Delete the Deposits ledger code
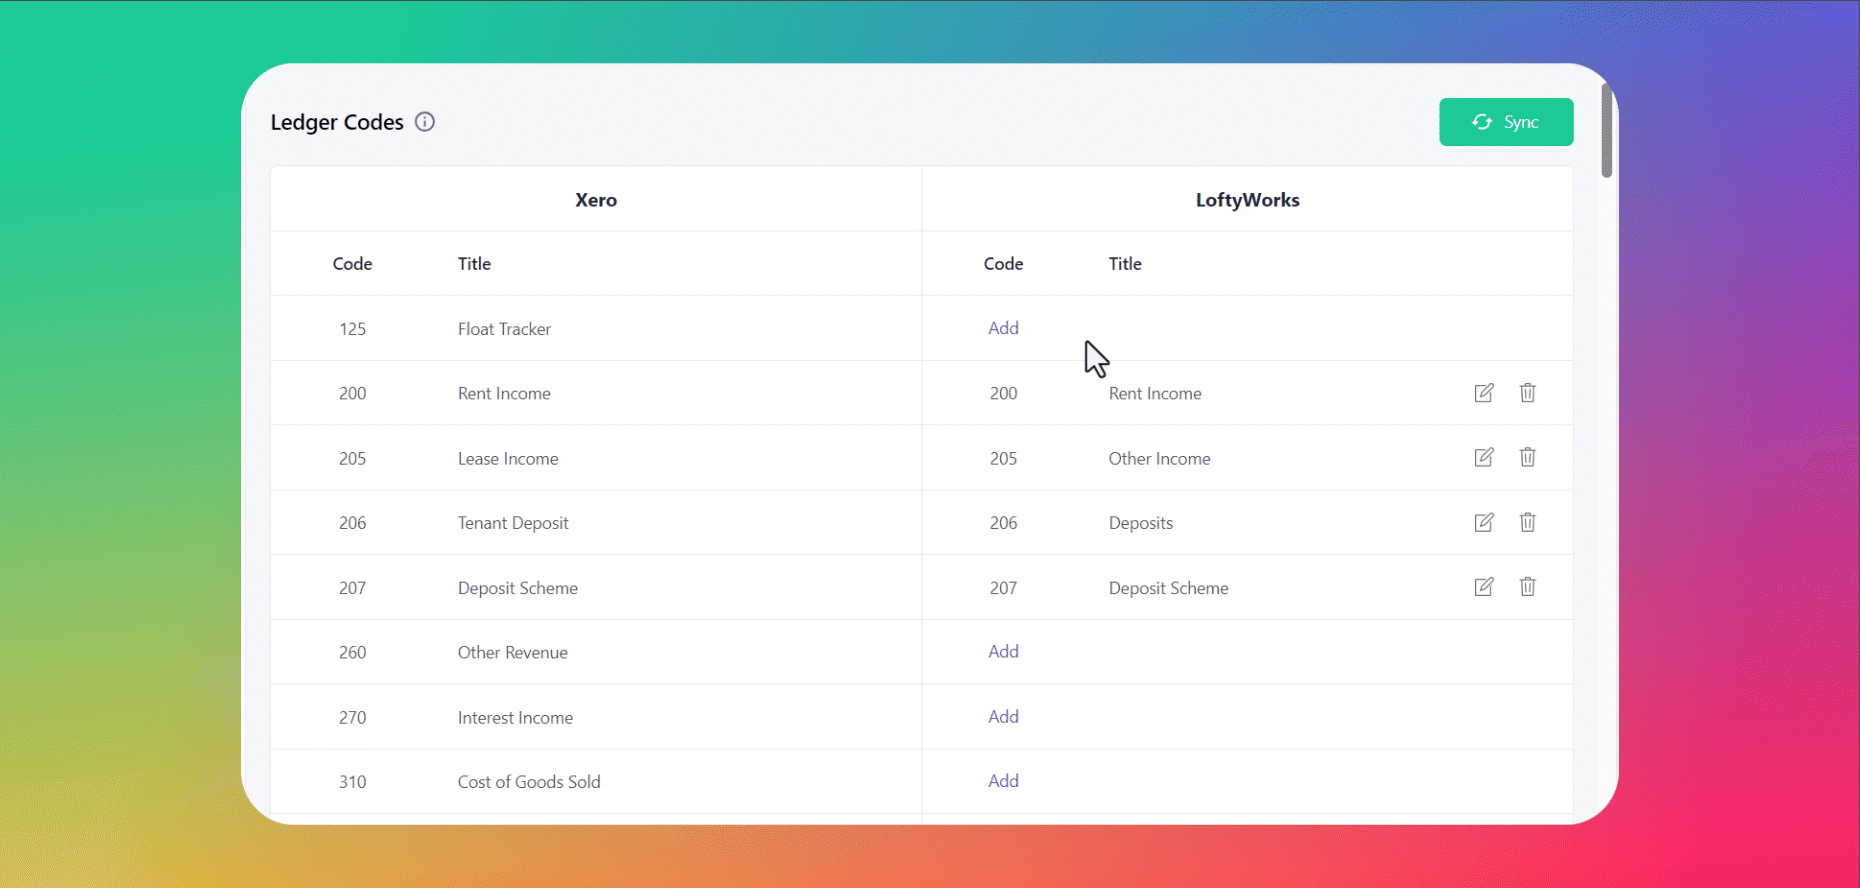Image resolution: width=1860 pixels, height=888 pixels. pos(1528,522)
